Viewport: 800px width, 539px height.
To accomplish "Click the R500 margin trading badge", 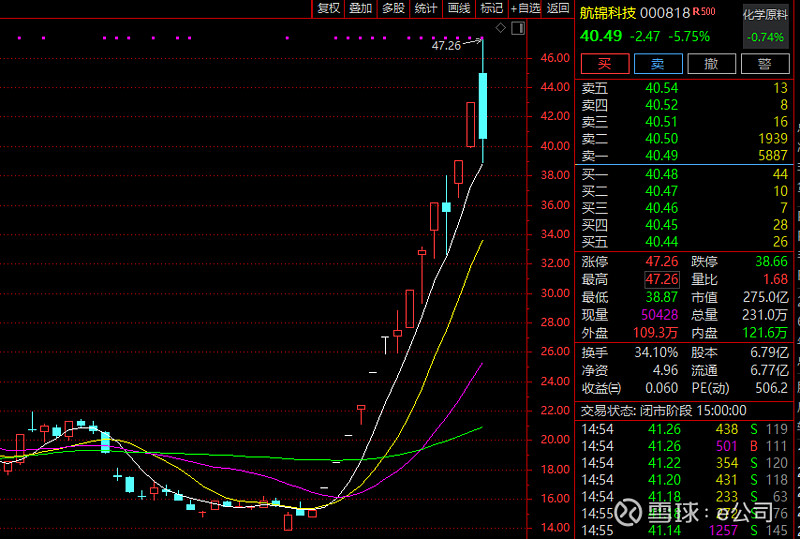I will (706, 12).
